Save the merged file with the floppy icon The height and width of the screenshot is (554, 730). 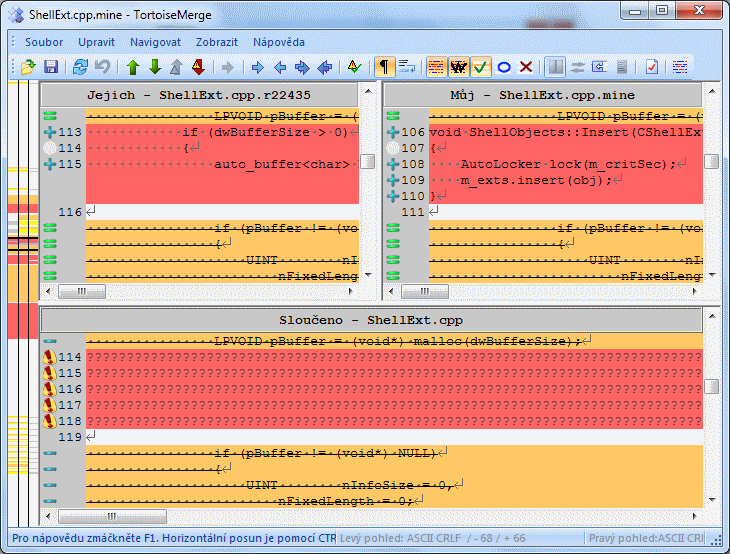point(51,67)
